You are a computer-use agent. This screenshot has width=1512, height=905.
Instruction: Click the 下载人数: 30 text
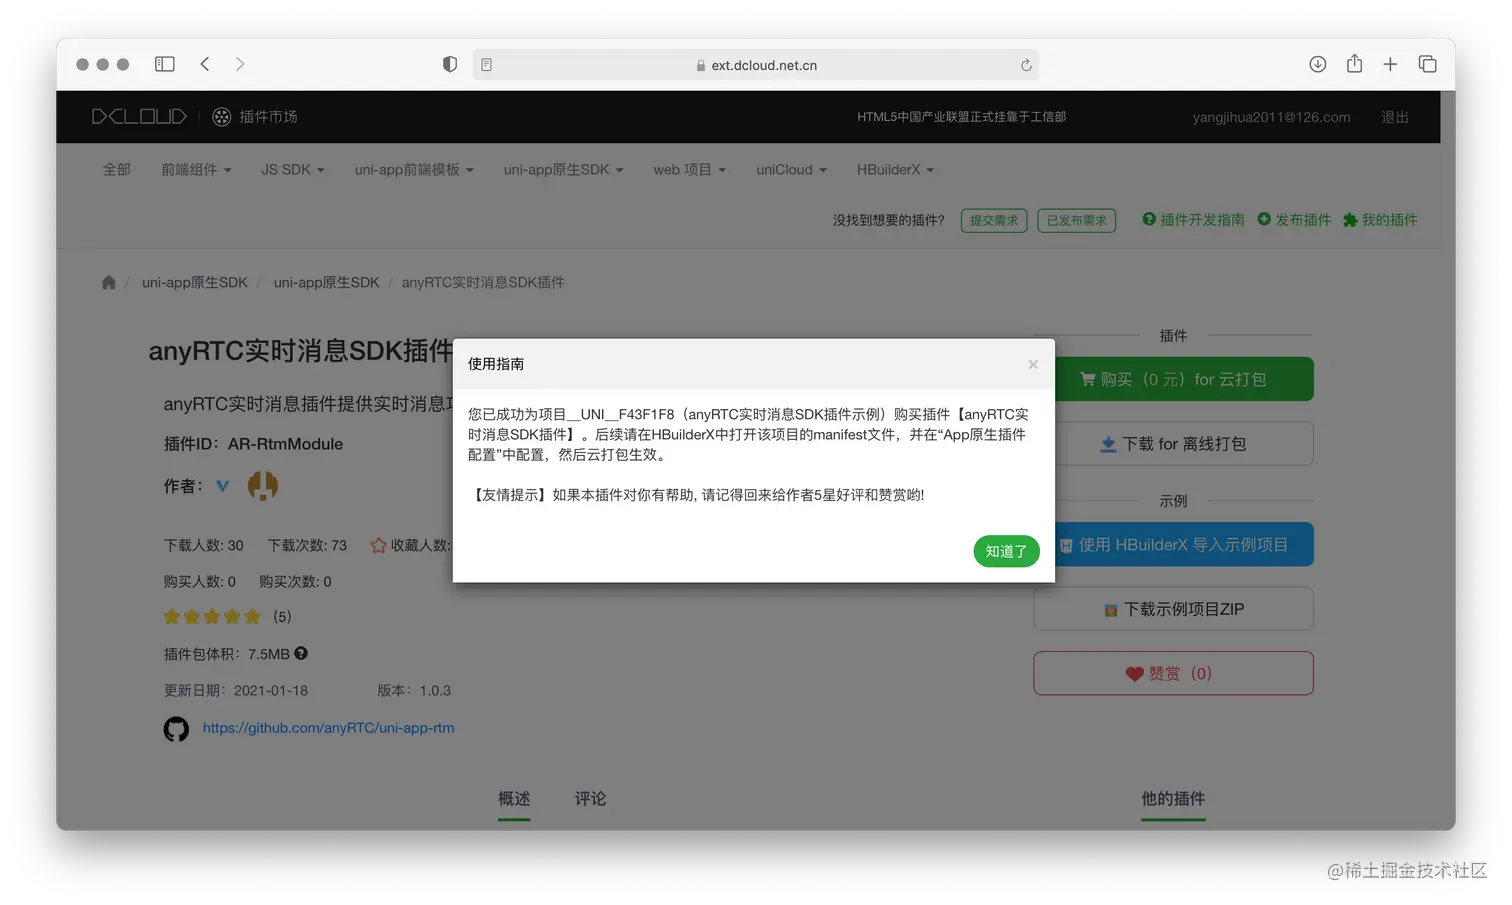tap(203, 545)
